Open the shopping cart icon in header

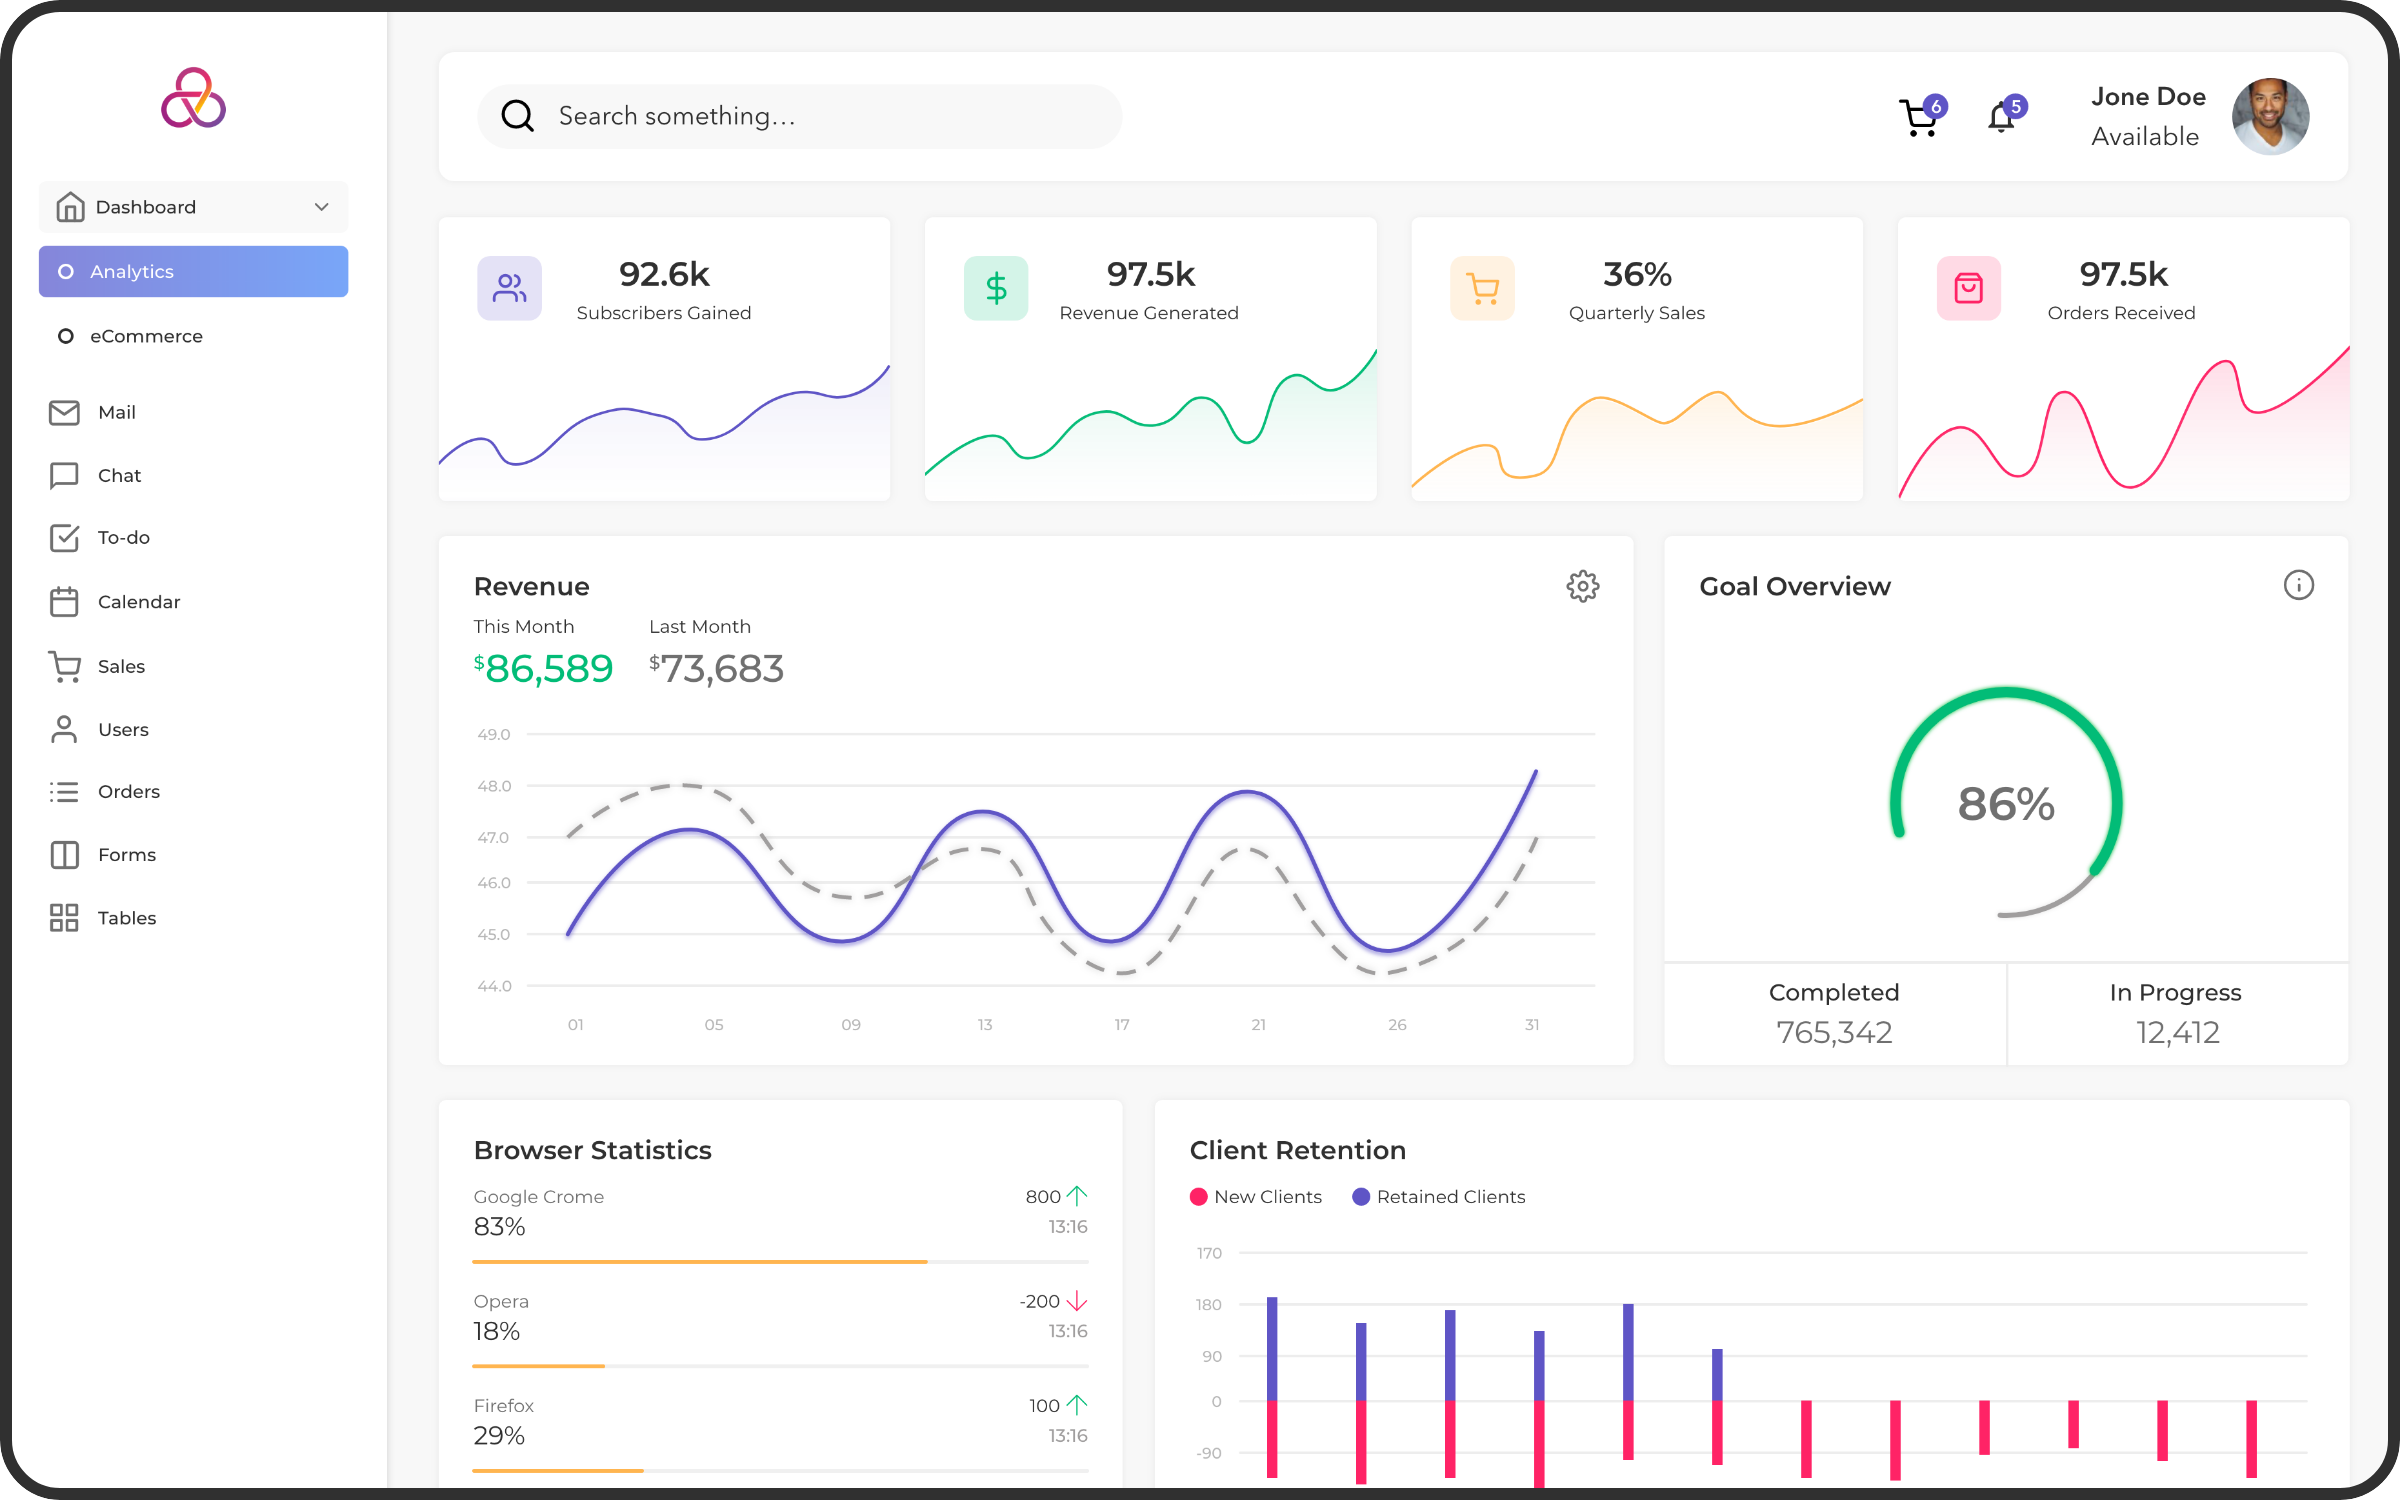pos(1918,118)
